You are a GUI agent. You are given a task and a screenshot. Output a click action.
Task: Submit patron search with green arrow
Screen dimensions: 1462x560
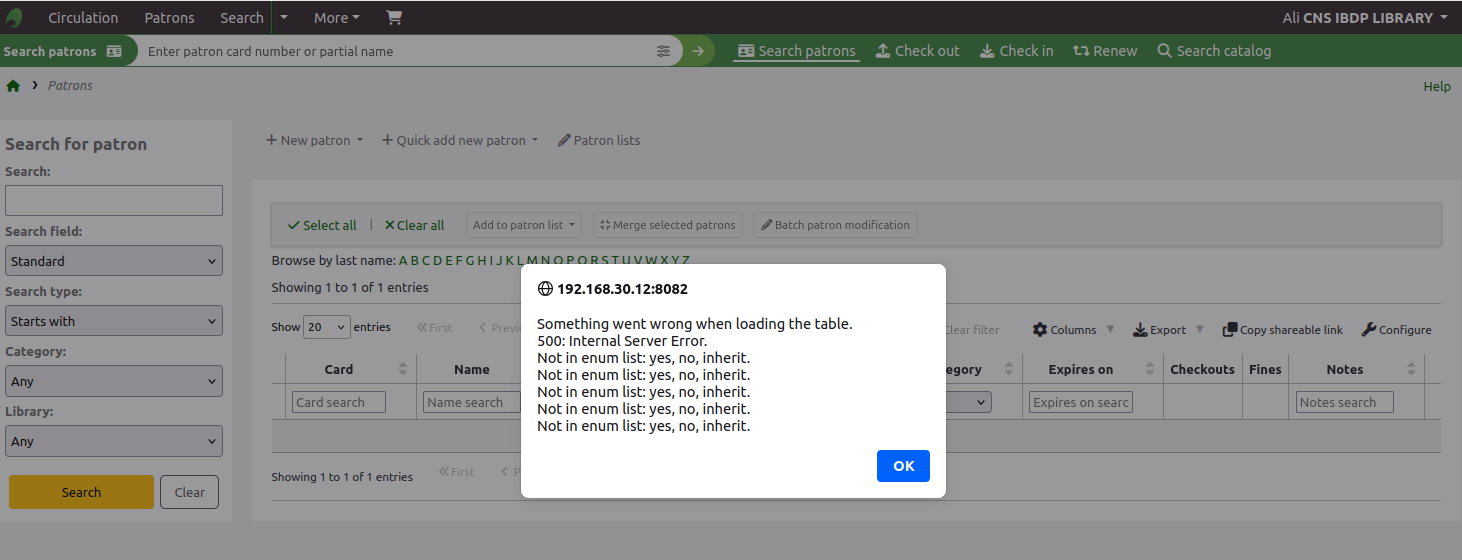(698, 51)
